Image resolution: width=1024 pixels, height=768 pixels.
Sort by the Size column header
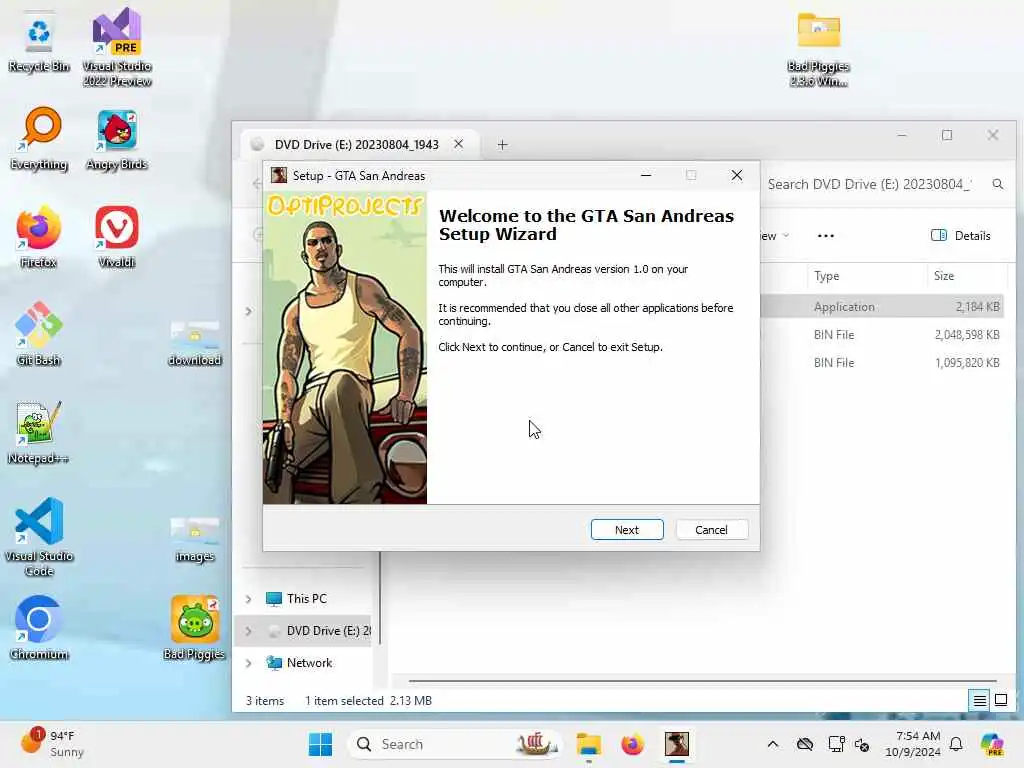[x=967, y=276]
